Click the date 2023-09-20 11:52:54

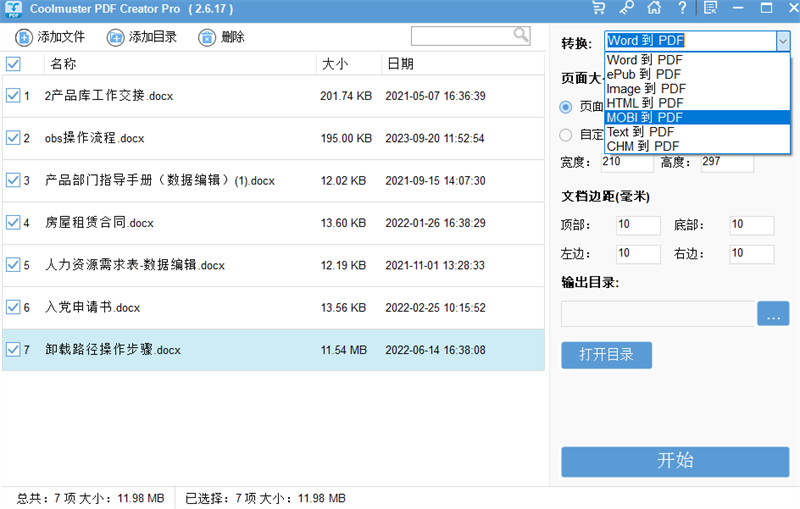(x=435, y=138)
